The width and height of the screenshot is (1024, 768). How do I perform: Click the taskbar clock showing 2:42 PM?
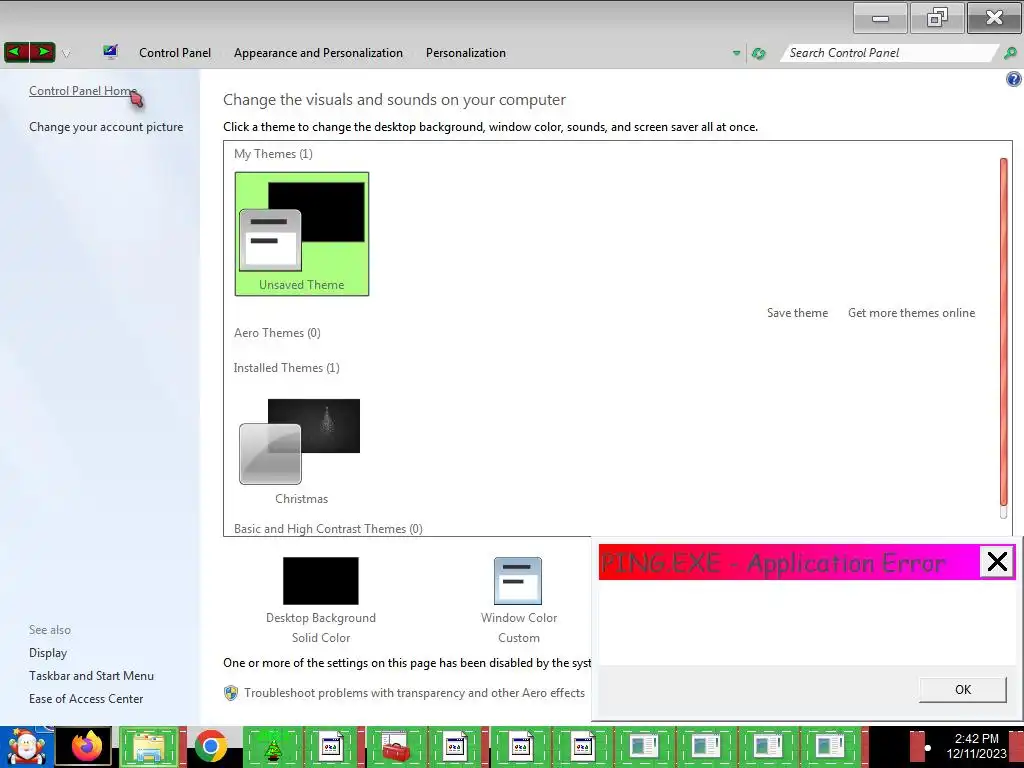(976, 746)
